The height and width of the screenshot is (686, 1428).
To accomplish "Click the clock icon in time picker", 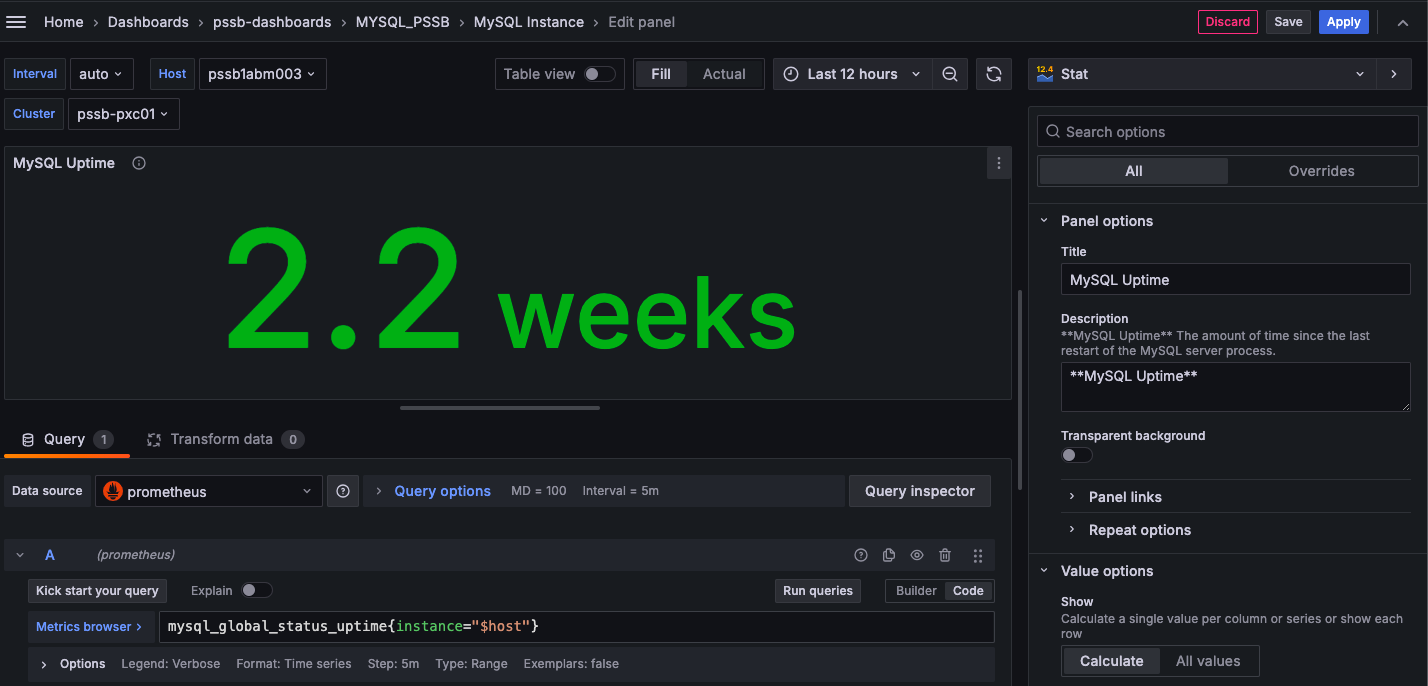I will 792,74.
